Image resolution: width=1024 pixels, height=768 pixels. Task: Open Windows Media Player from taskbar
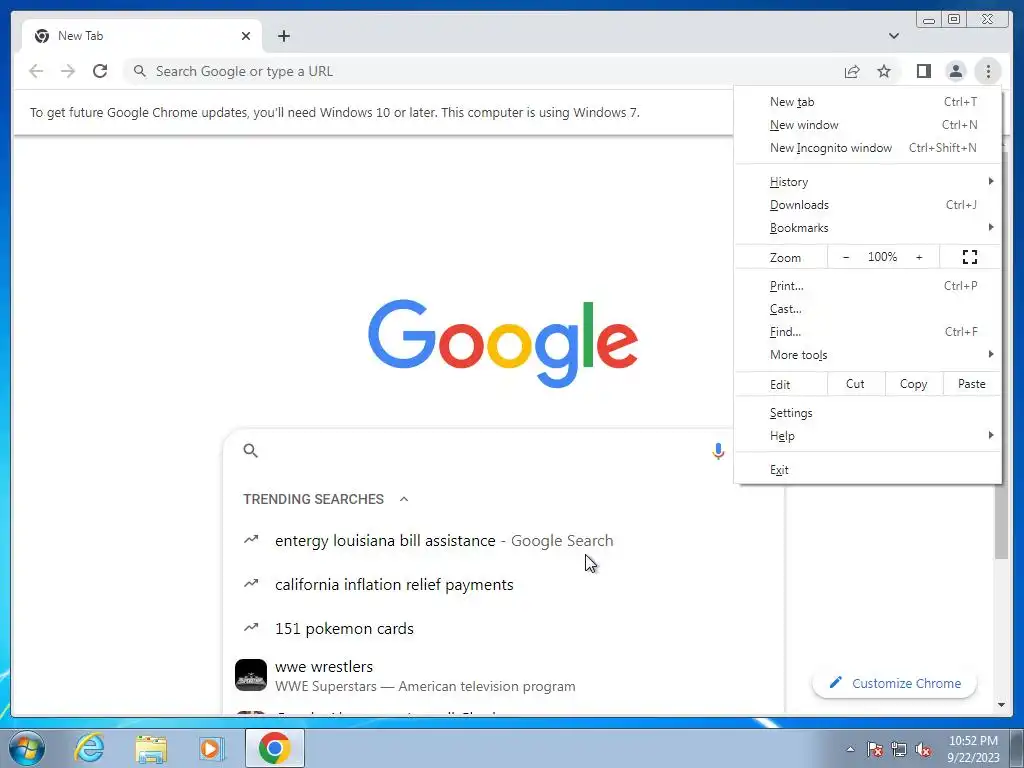pyautogui.click(x=212, y=748)
